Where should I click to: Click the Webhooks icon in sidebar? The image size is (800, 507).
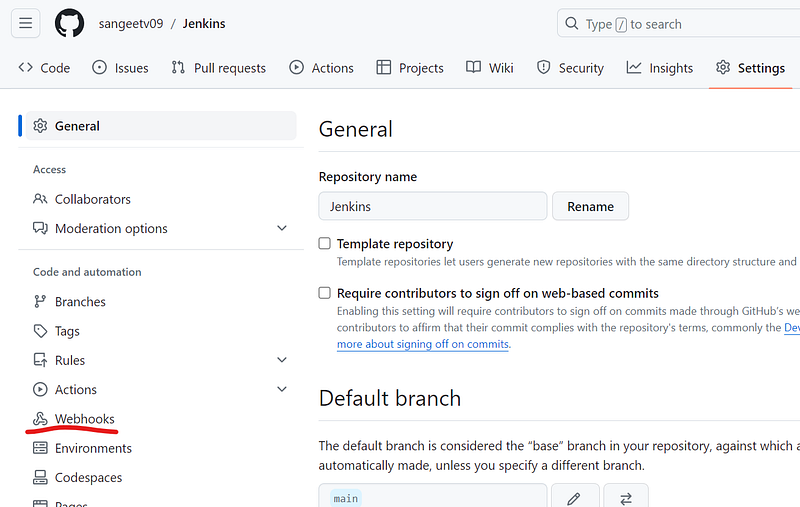click(40, 419)
